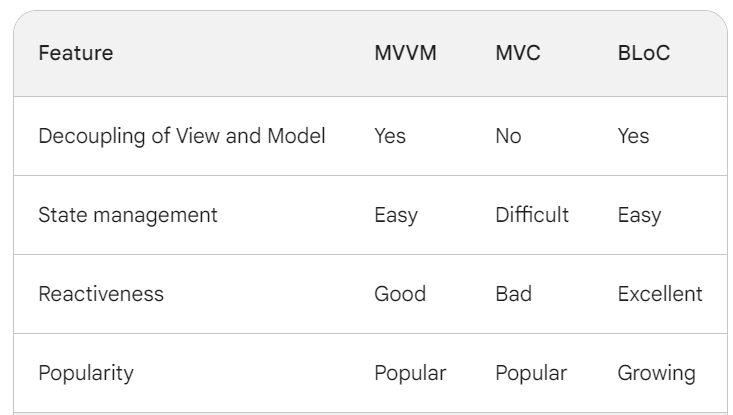
Task: Click the BLoC Yes cell for decoupling
Action: click(633, 136)
